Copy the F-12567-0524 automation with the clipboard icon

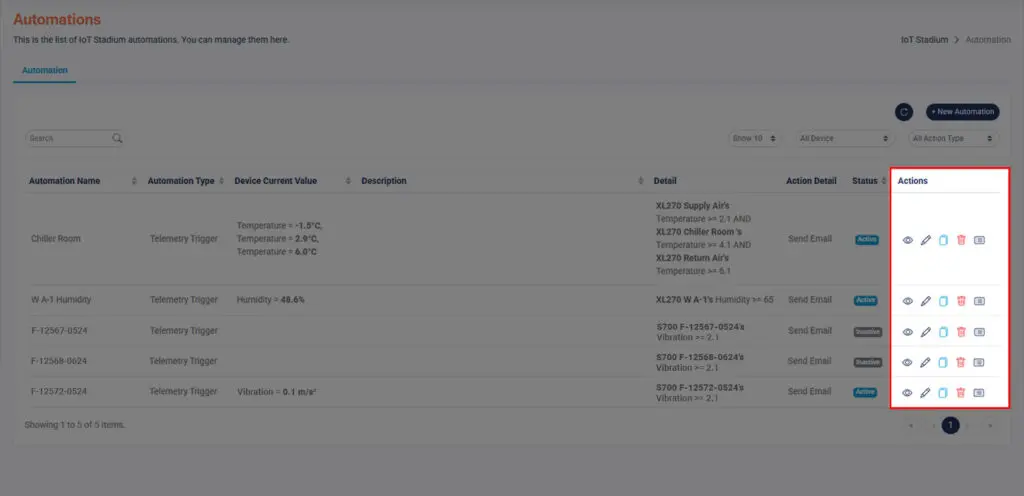(x=943, y=332)
